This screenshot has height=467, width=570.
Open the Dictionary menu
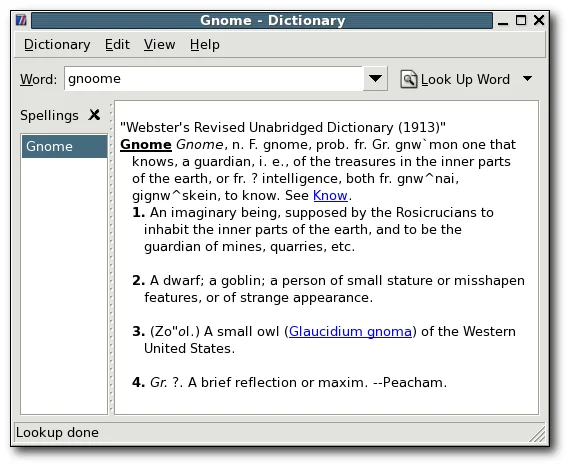(x=57, y=45)
